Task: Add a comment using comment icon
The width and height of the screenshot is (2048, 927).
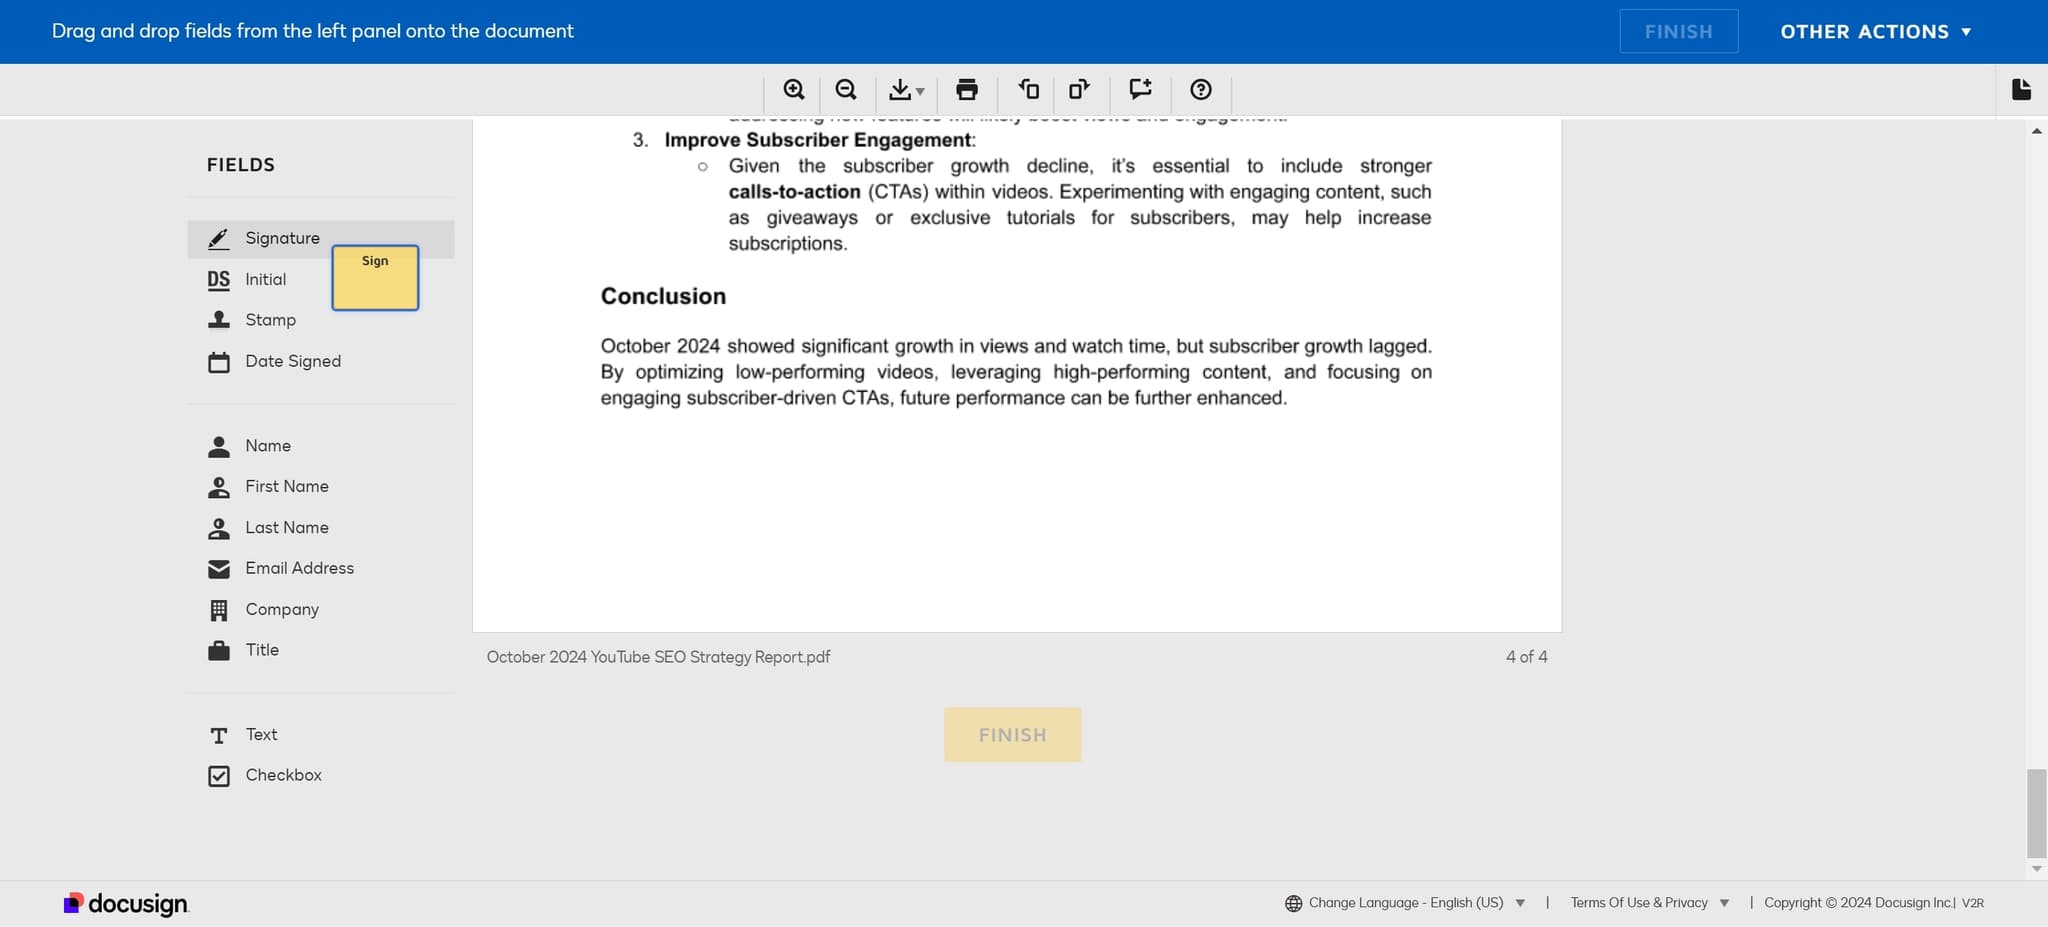Action: [x=1140, y=90]
